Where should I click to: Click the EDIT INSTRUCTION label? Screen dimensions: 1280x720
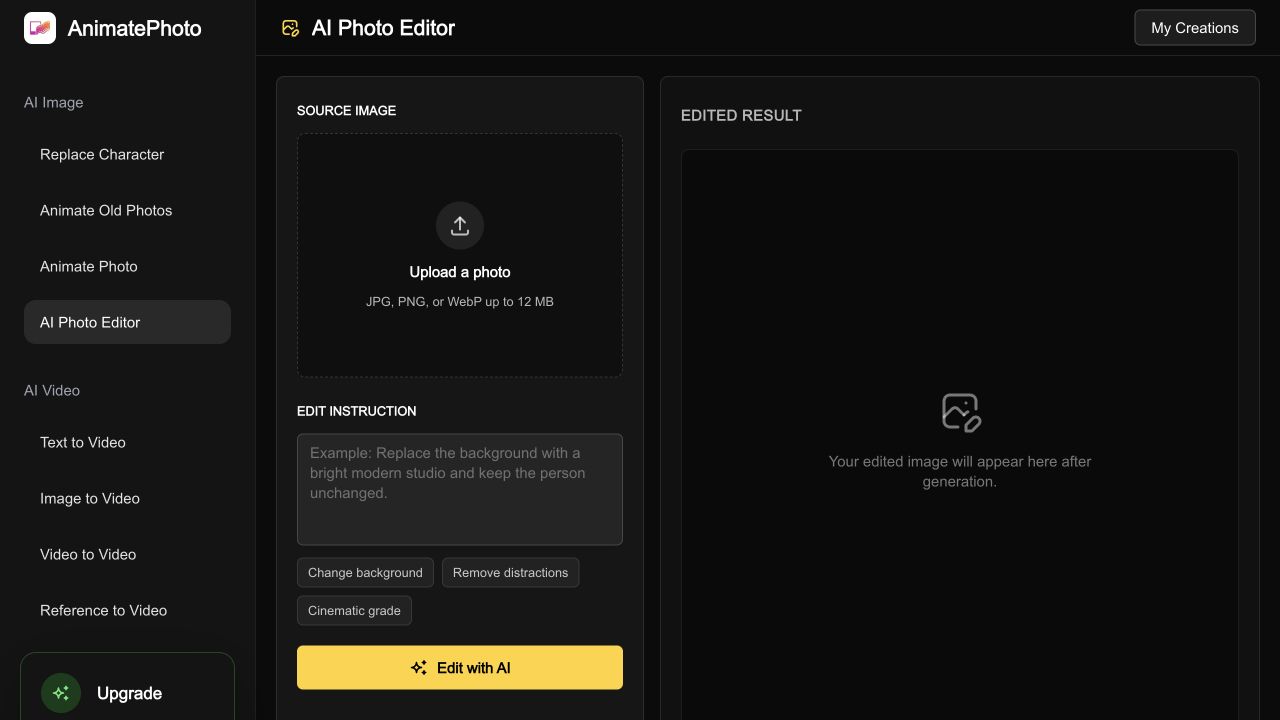point(357,411)
